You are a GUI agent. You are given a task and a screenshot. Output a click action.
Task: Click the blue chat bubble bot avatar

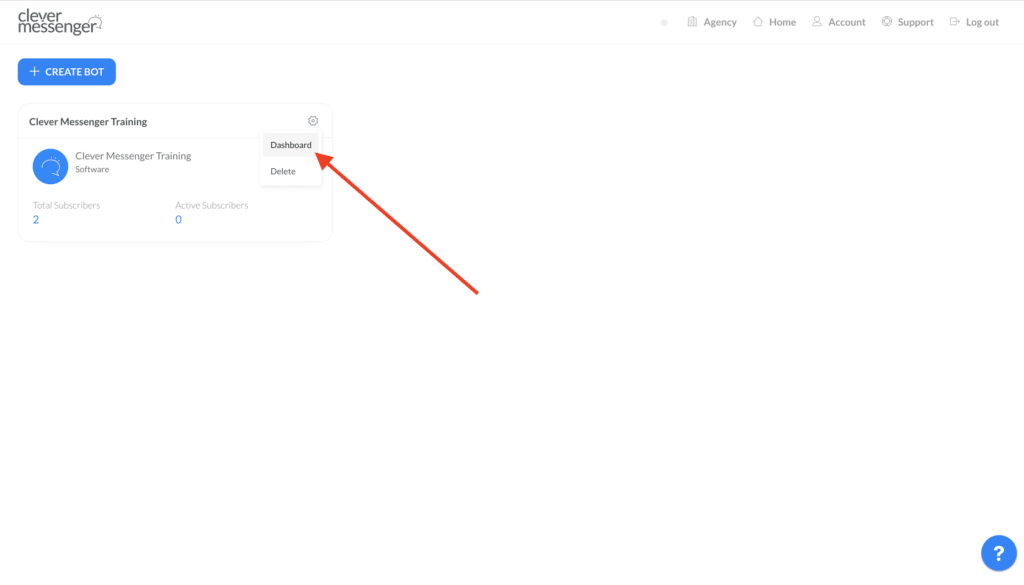[50, 166]
